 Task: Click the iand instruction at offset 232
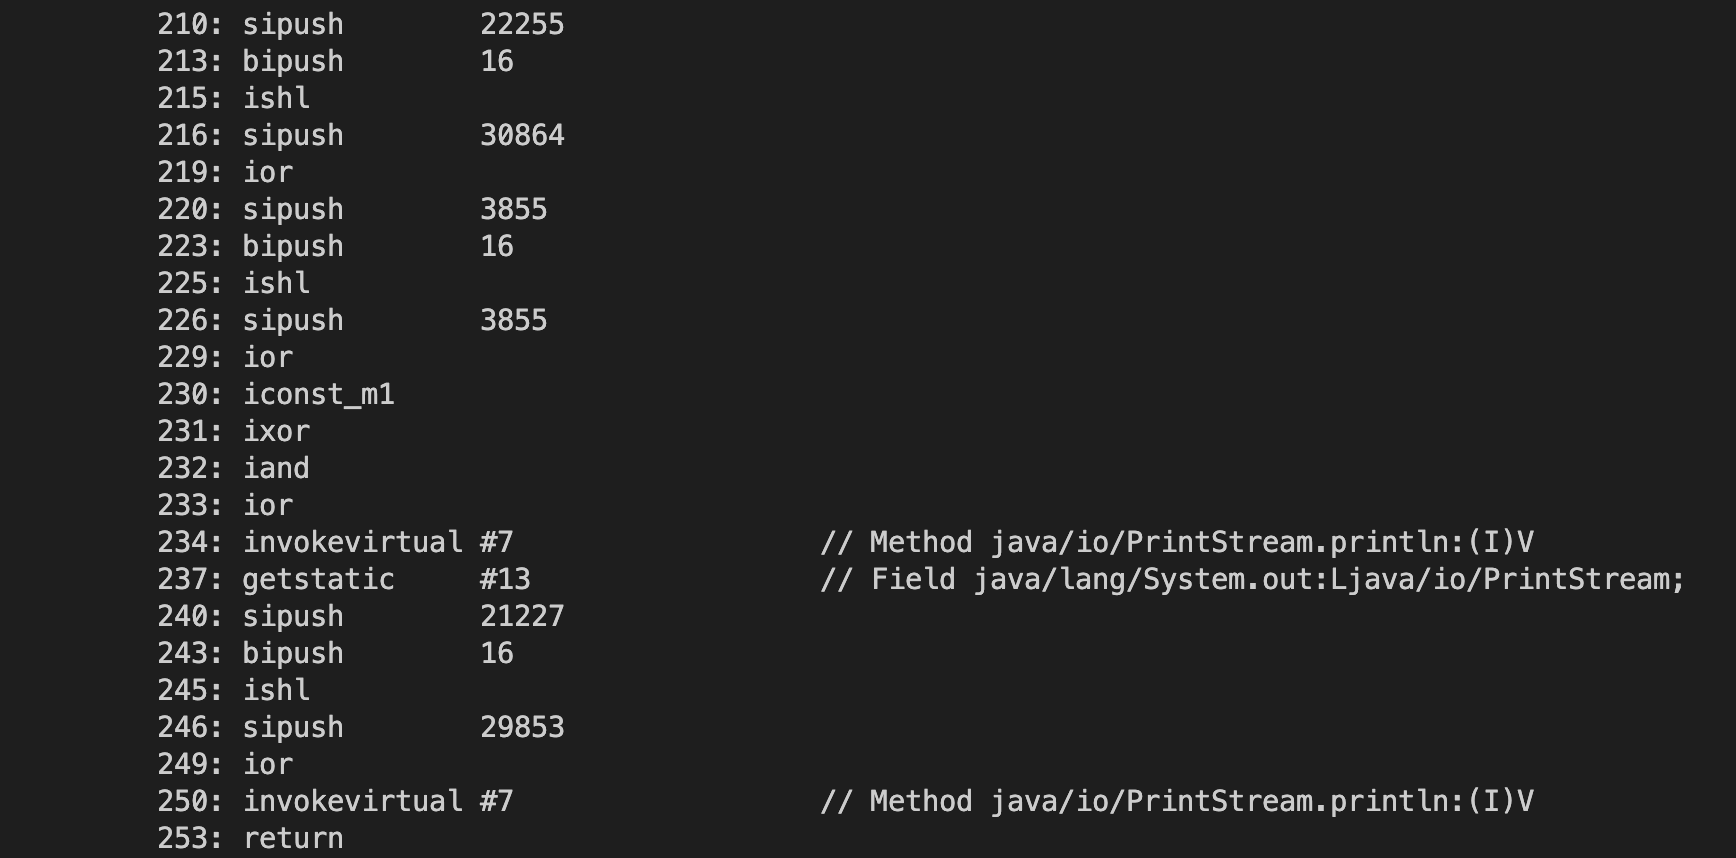[x=276, y=468]
